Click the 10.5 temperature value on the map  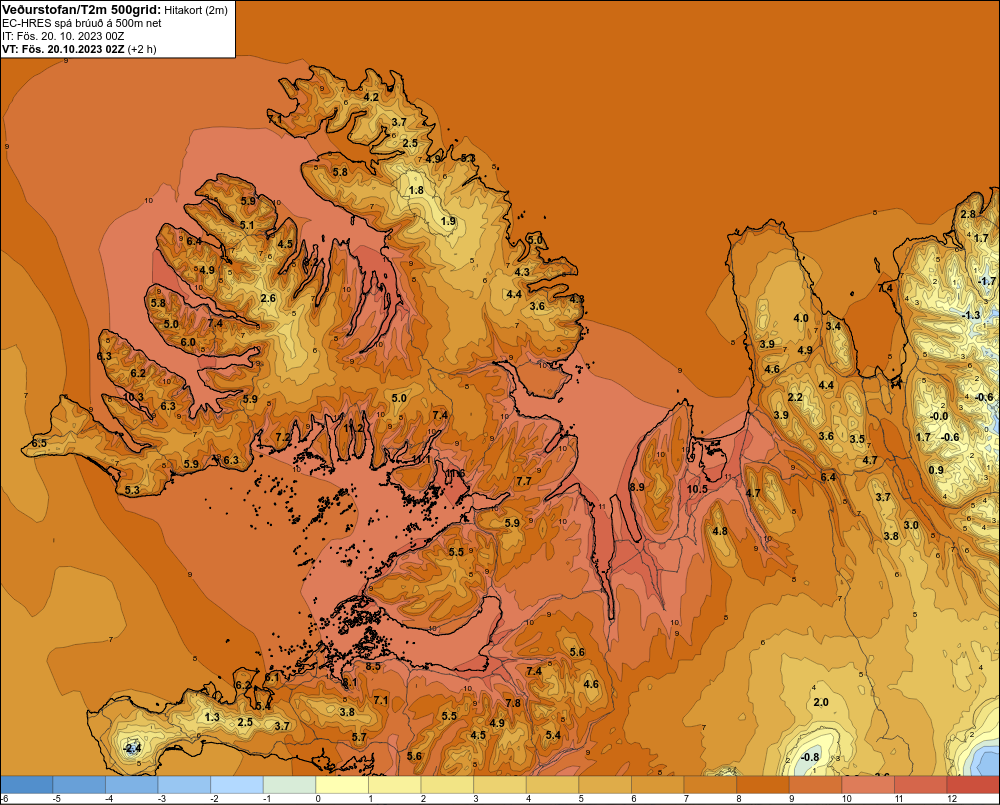(698, 489)
